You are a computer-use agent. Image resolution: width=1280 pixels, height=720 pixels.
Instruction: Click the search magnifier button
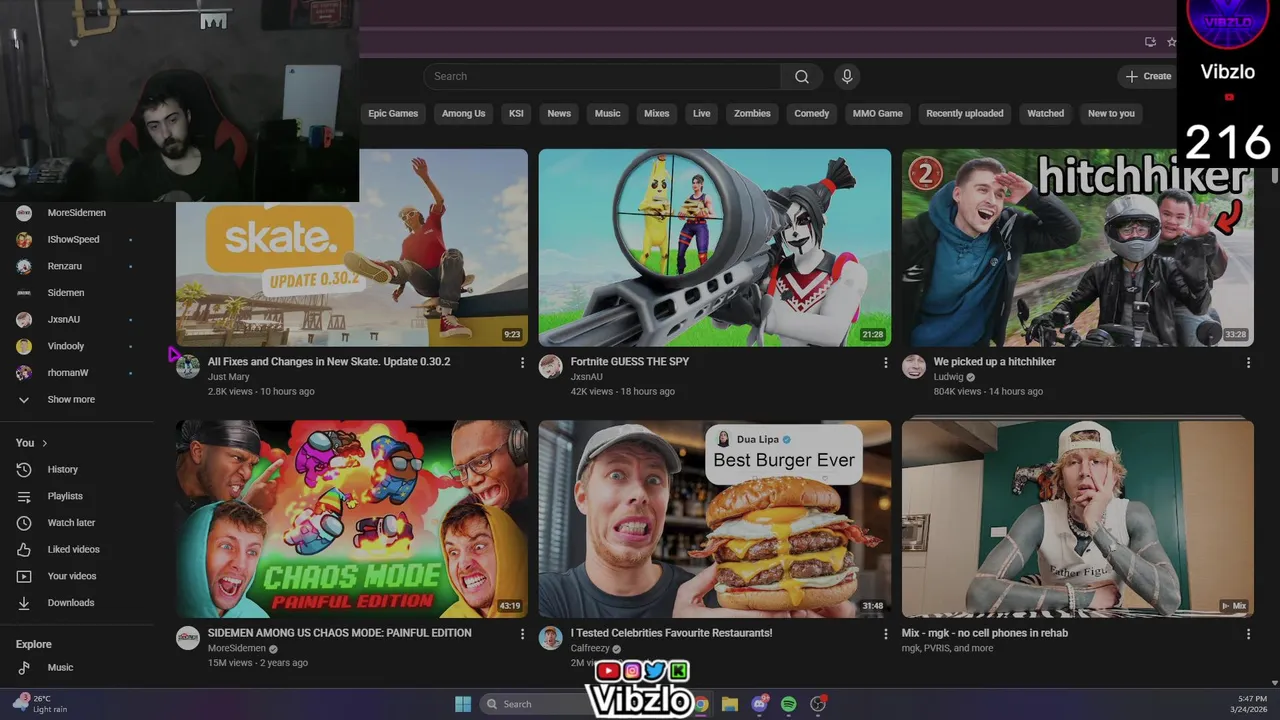[802, 76]
